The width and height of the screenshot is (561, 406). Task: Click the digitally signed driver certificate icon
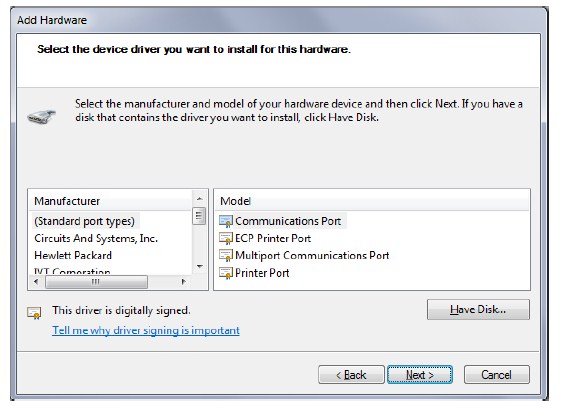(34, 313)
